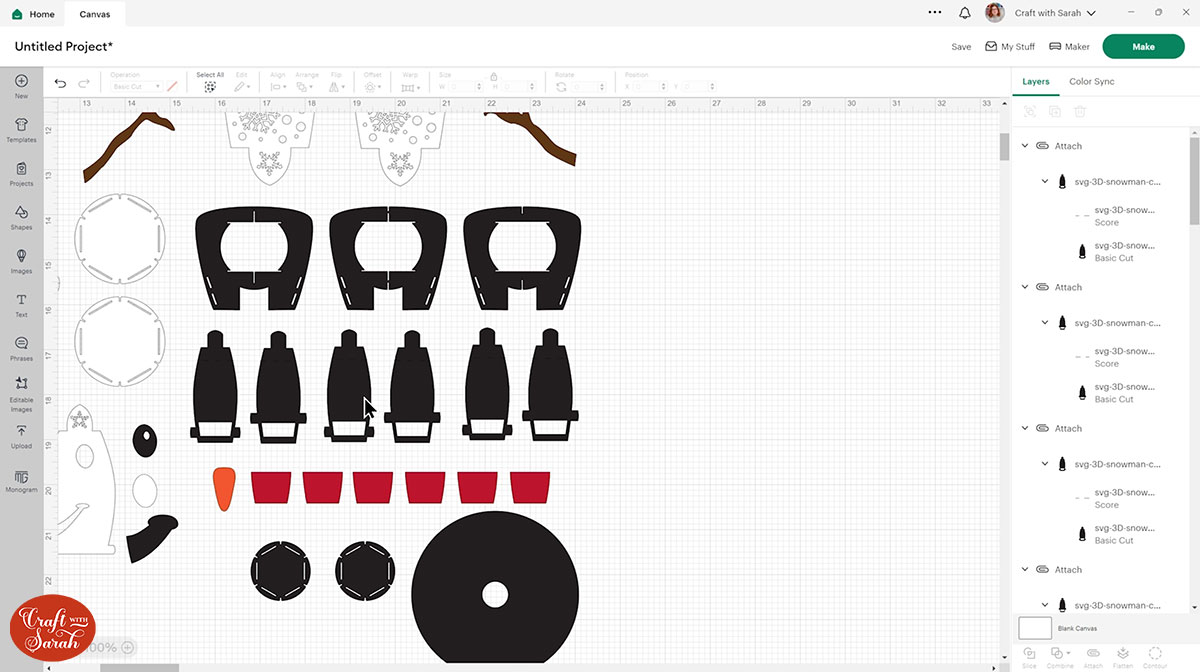
Task: Click the Group icon atop Layers panel
Action: pyautogui.click(x=1030, y=111)
